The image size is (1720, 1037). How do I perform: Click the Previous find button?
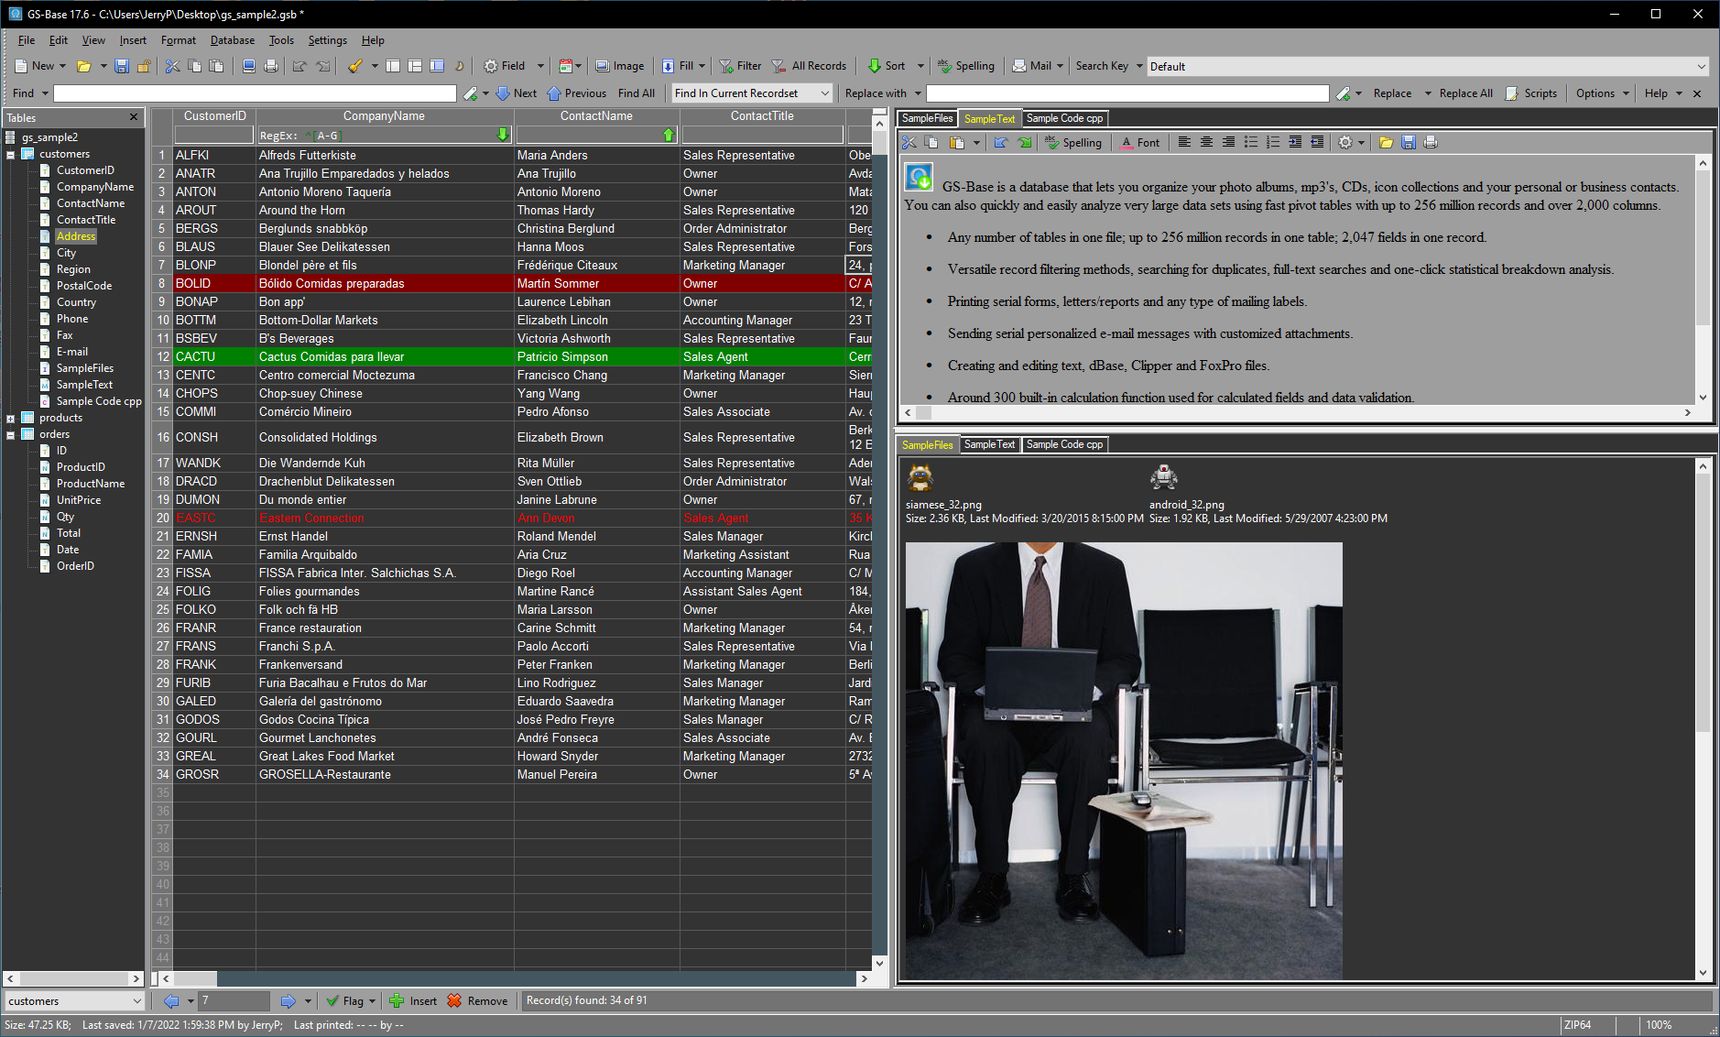coord(576,93)
